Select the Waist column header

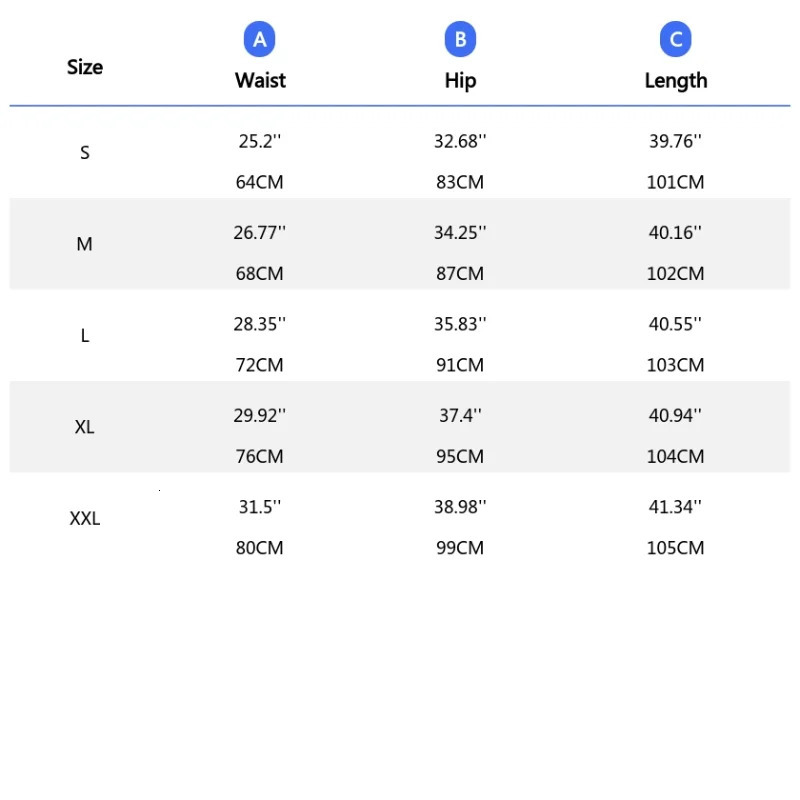(x=260, y=81)
